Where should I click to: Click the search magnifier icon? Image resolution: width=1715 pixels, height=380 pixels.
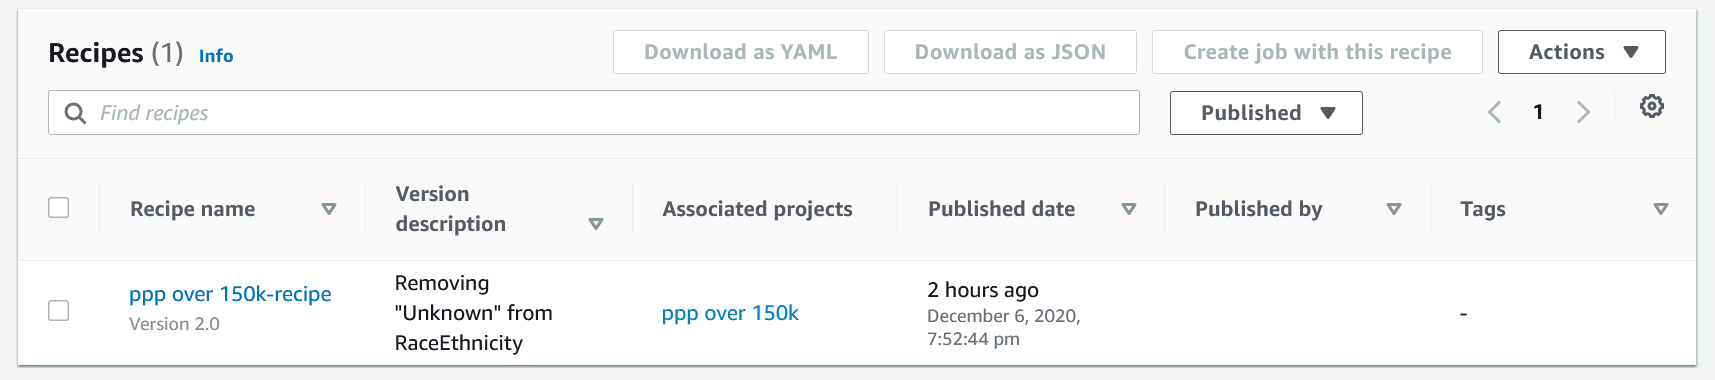[75, 113]
